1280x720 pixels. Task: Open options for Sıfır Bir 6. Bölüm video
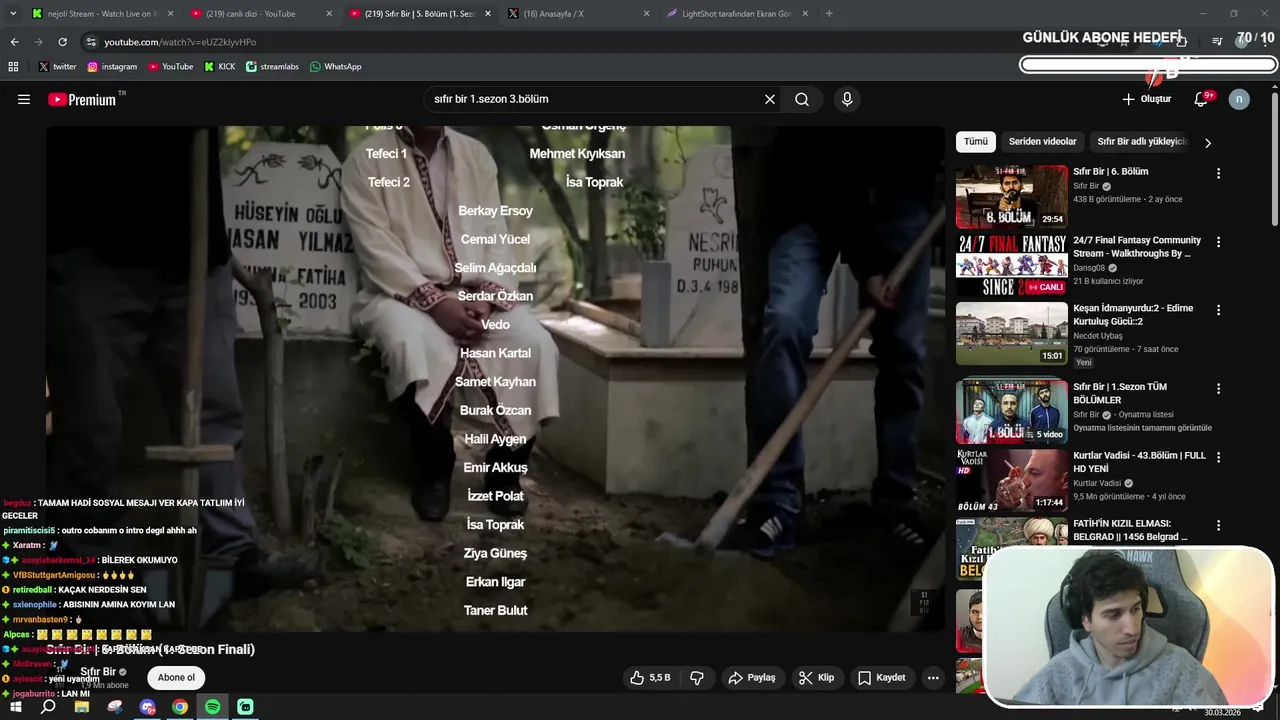1218,173
